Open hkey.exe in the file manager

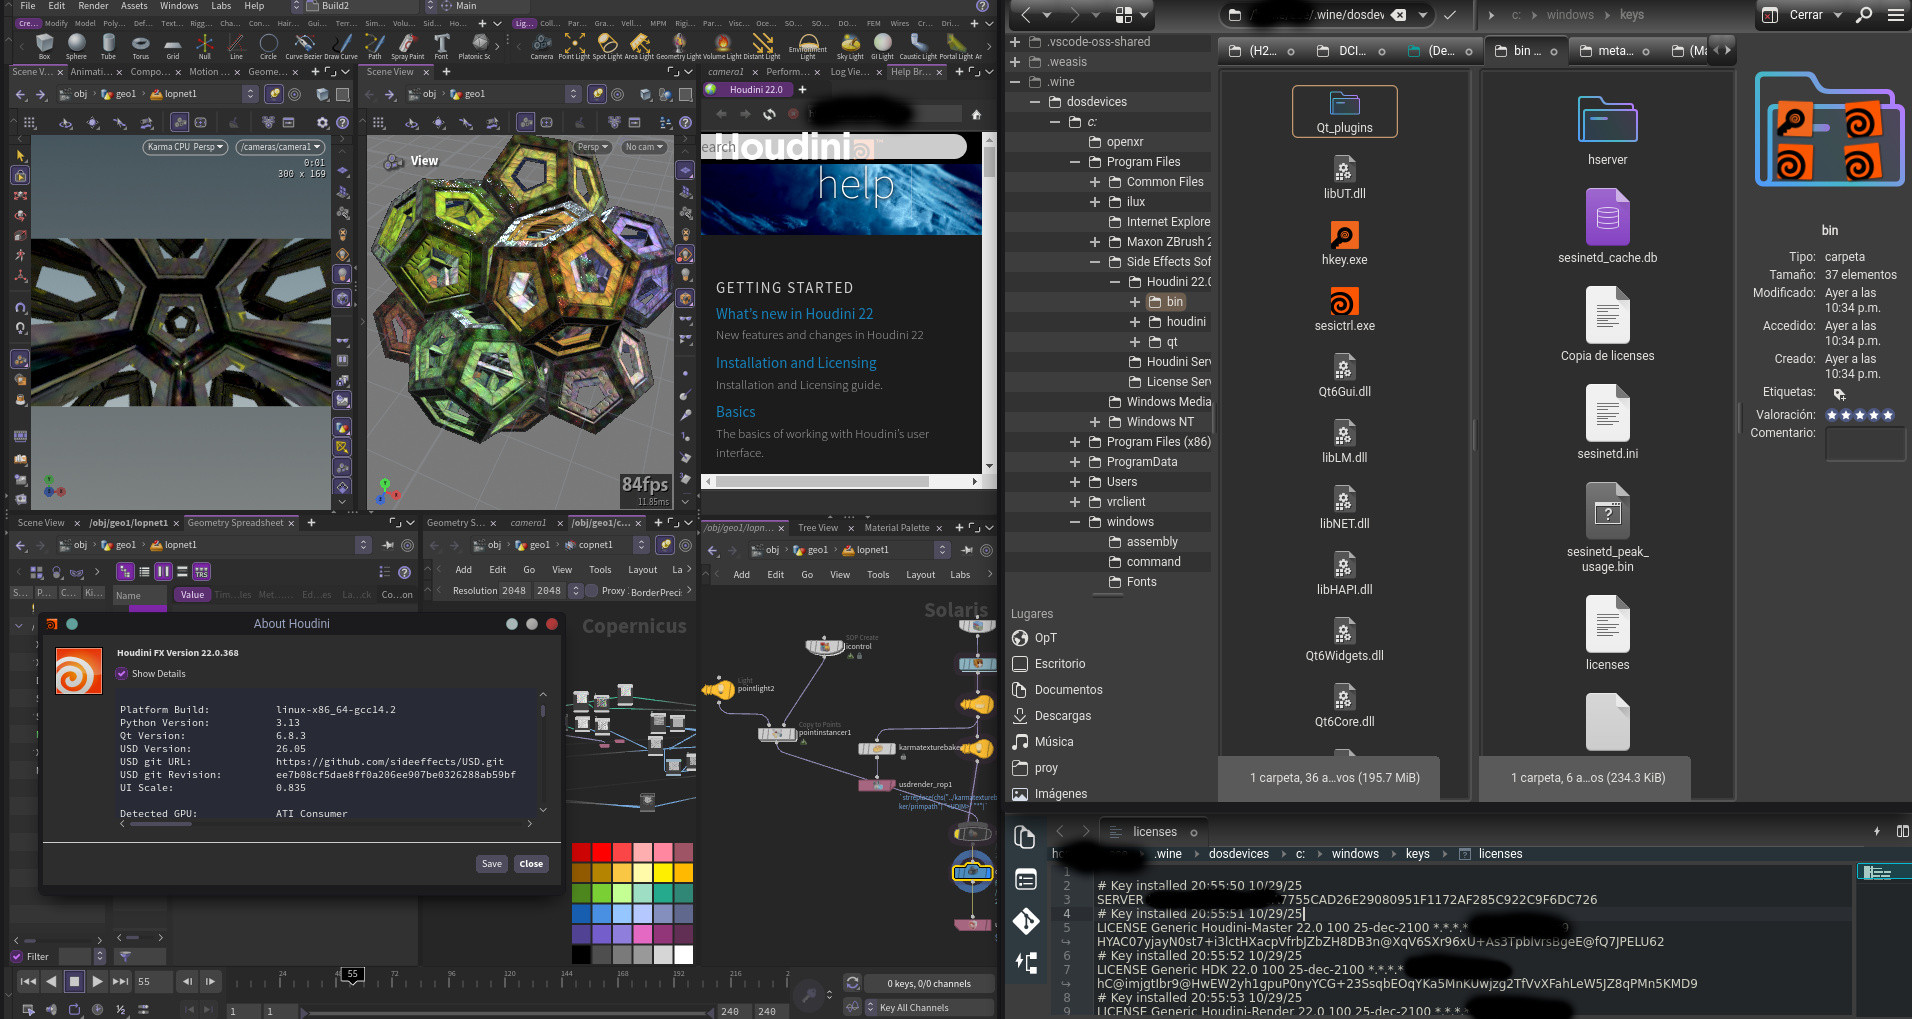click(x=1344, y=245)
